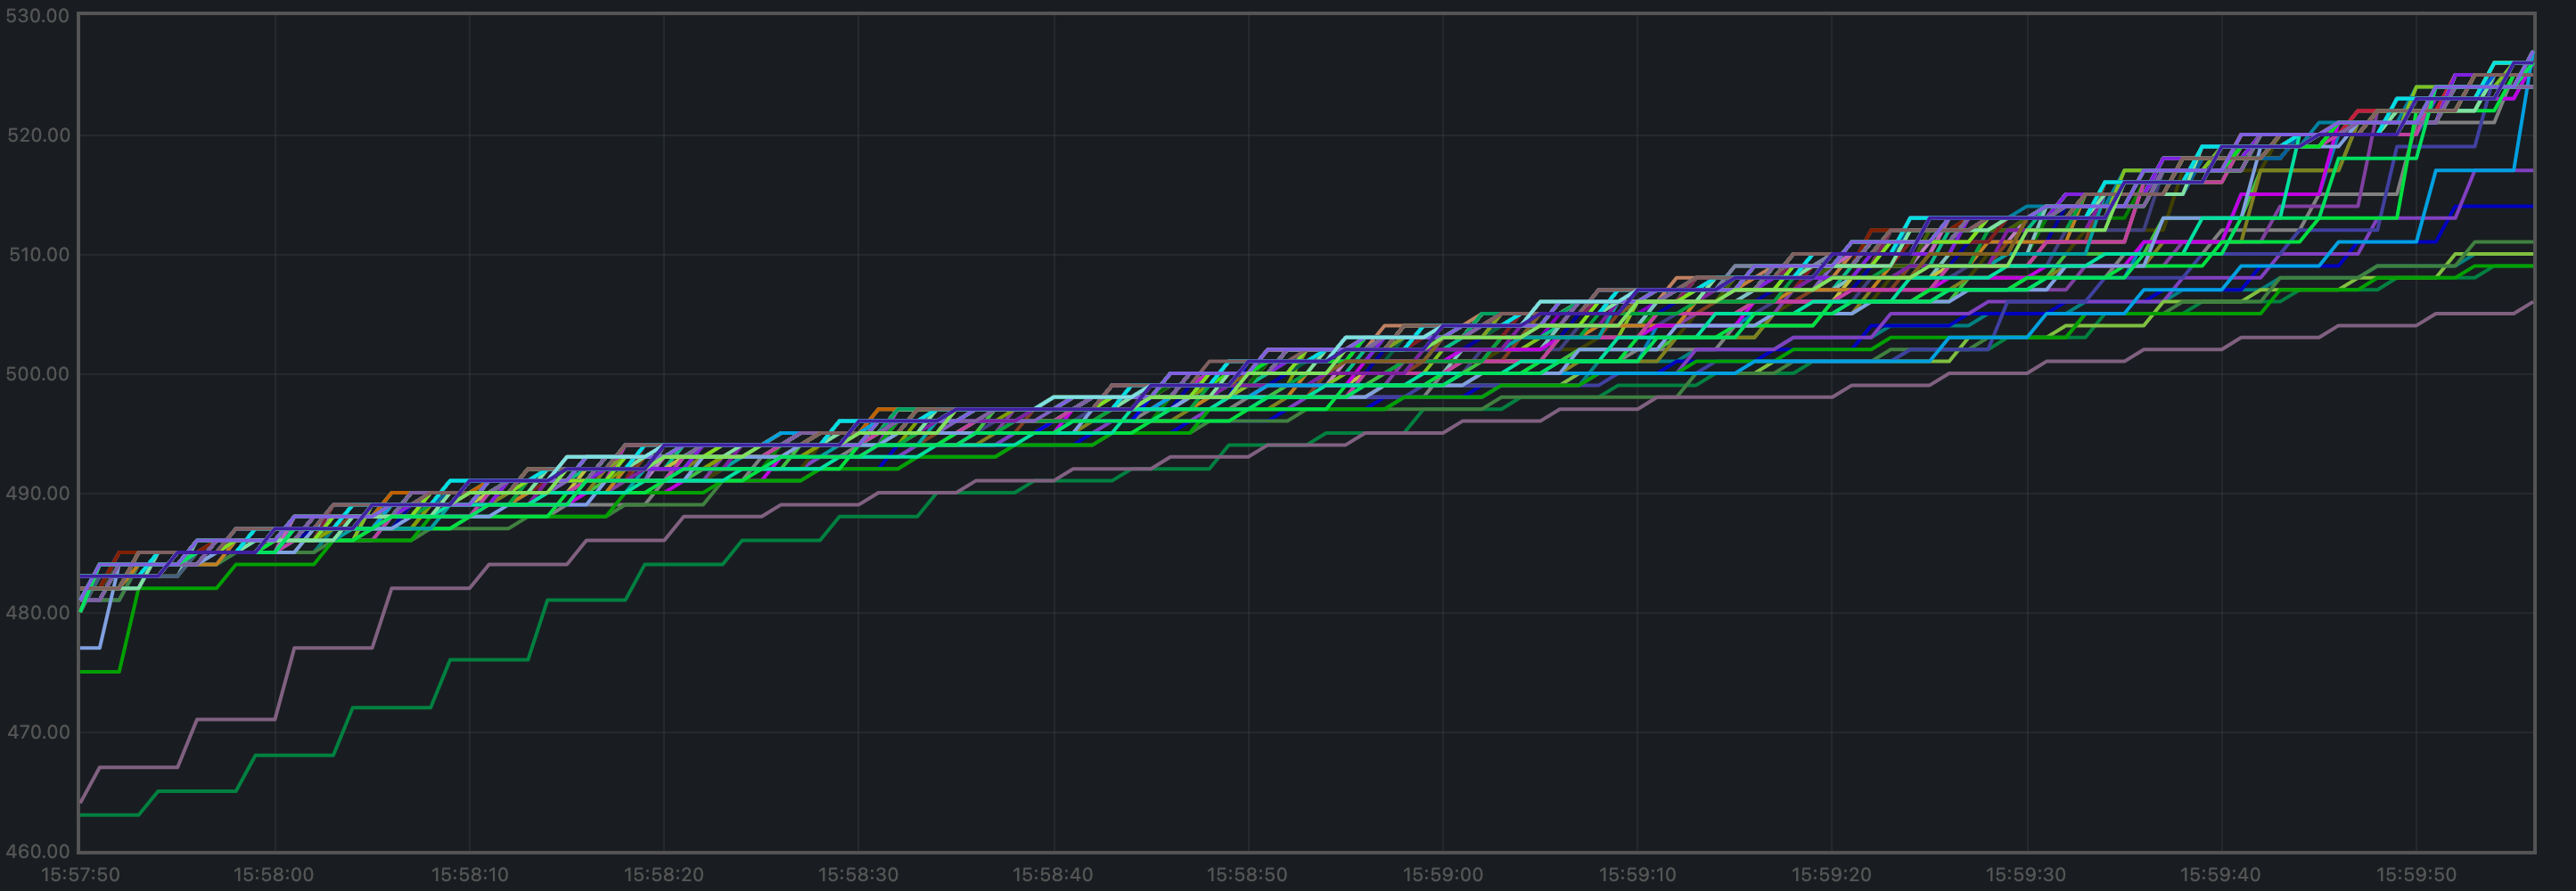
Task: Click the 15:59:50 time label
Action: pyautogui.click(x=2415, y=875)
